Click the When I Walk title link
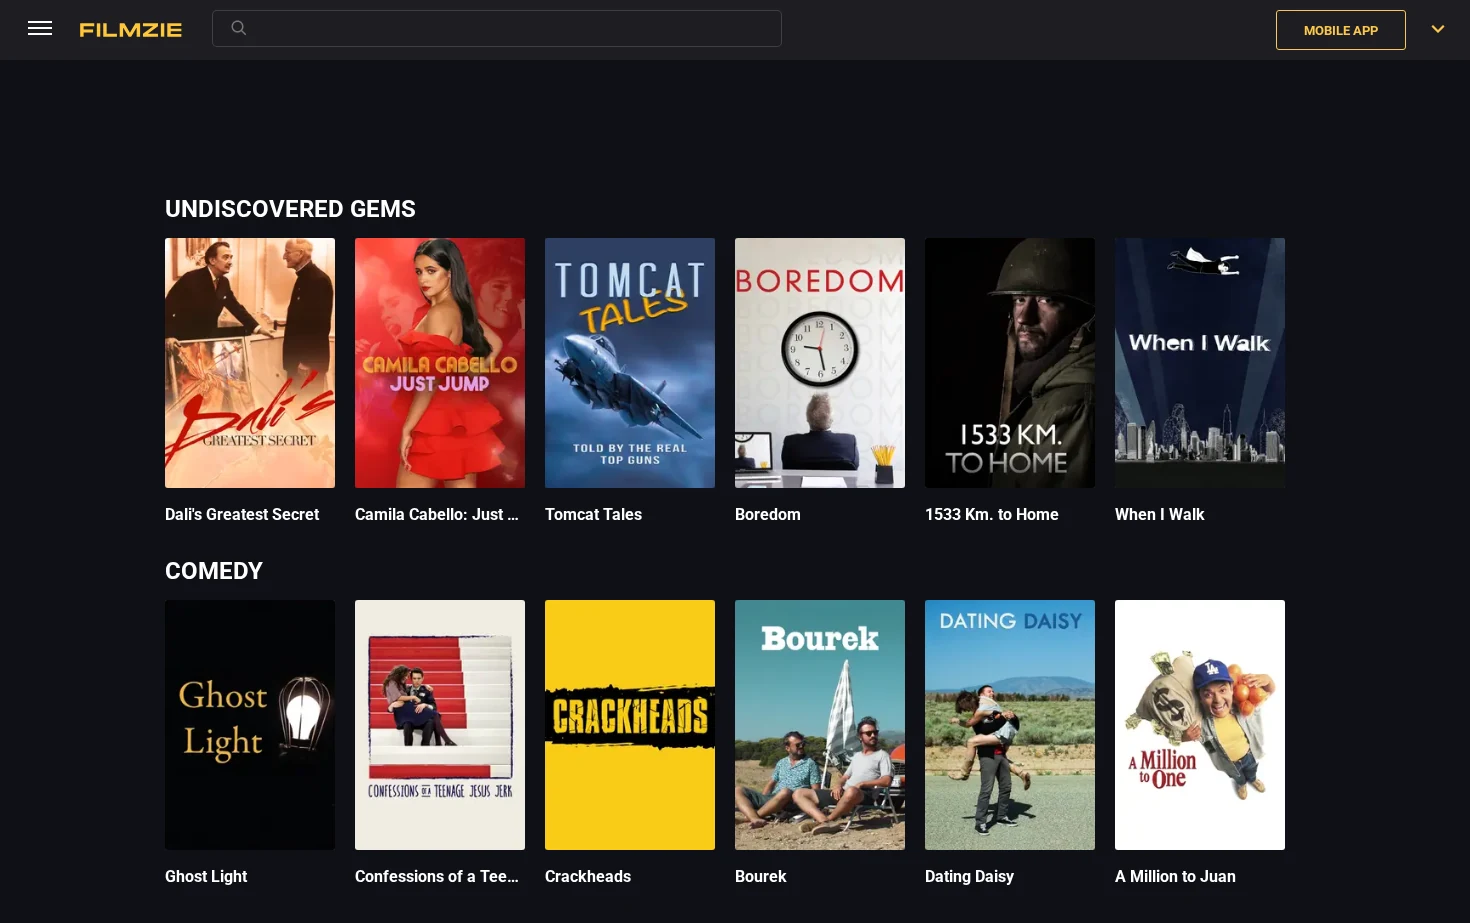1470x923 pixels. 1159,514
